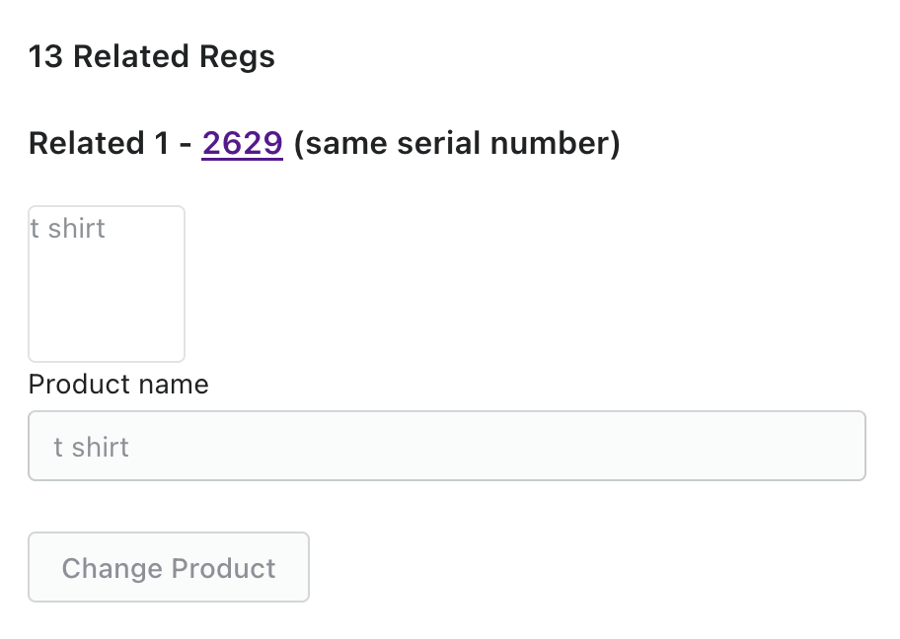Click the "Product name" label

click(x=118, y=384)
